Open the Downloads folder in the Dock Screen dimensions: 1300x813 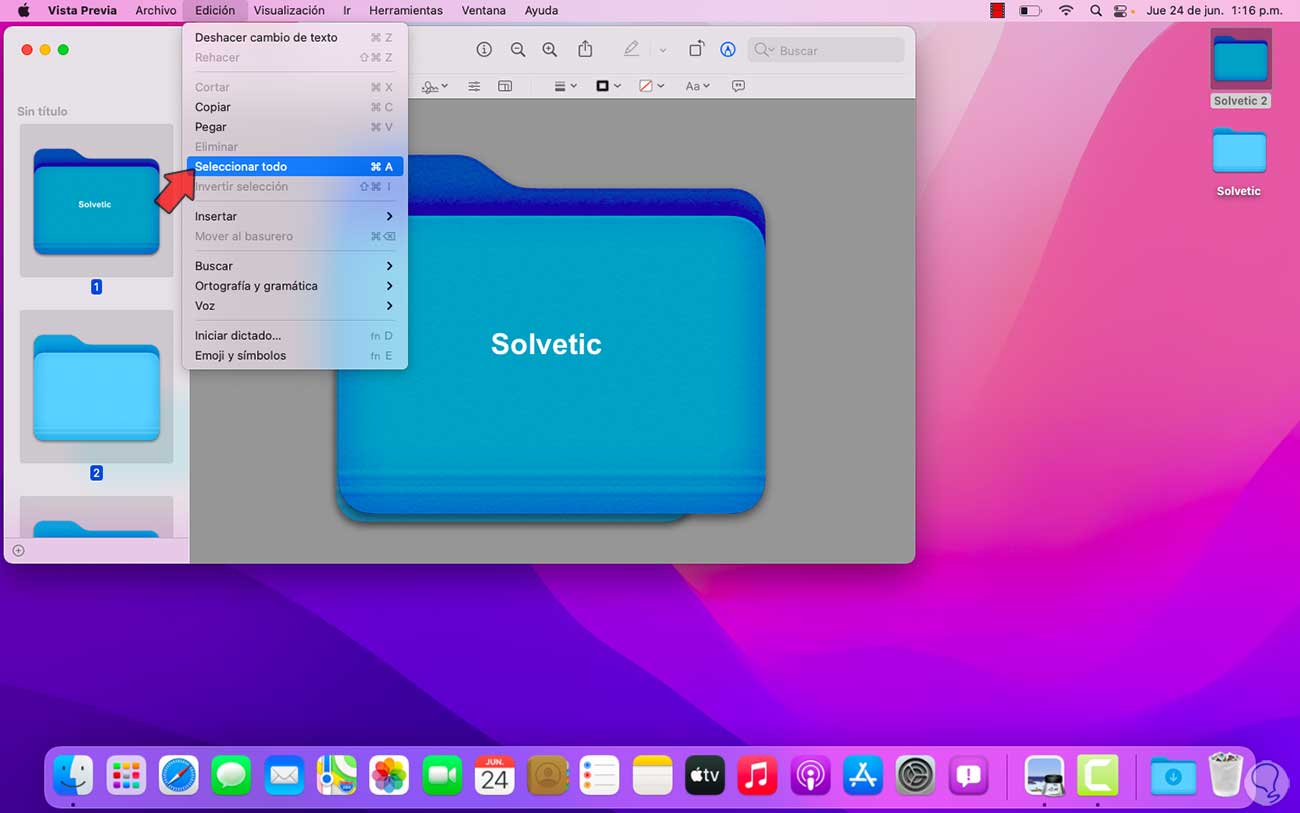coord(1172,775)
